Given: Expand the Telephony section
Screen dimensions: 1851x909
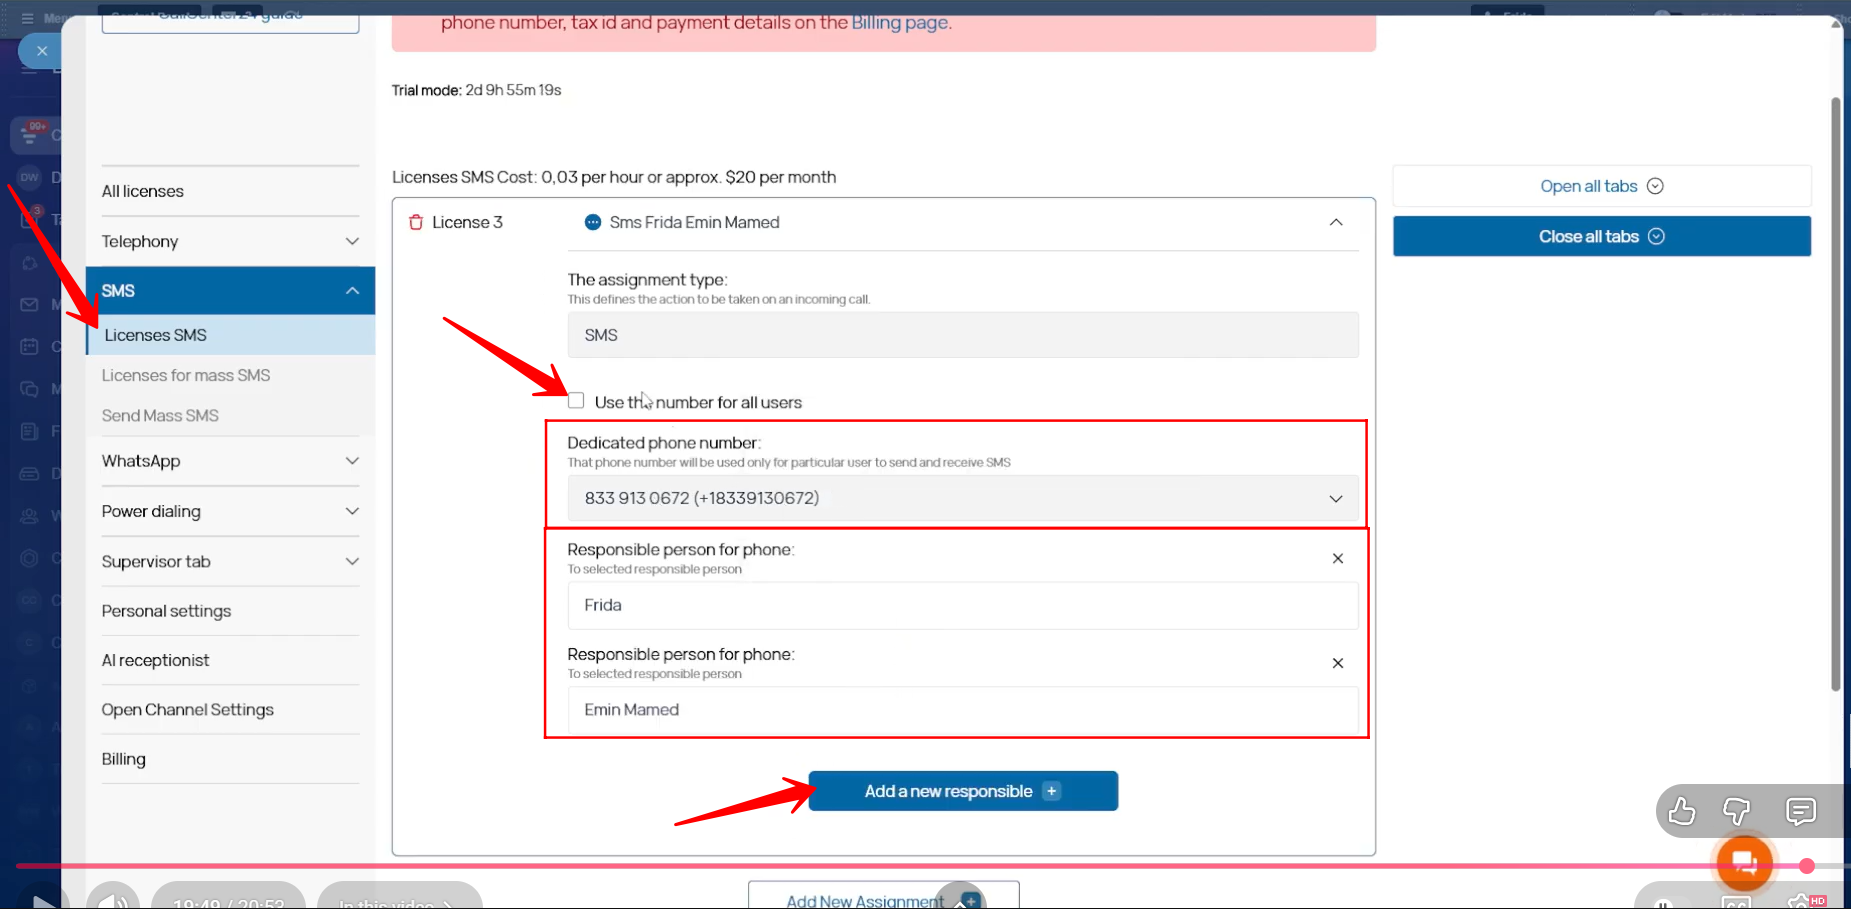Looking at the screenshot, I should click(x=230, y=241).
